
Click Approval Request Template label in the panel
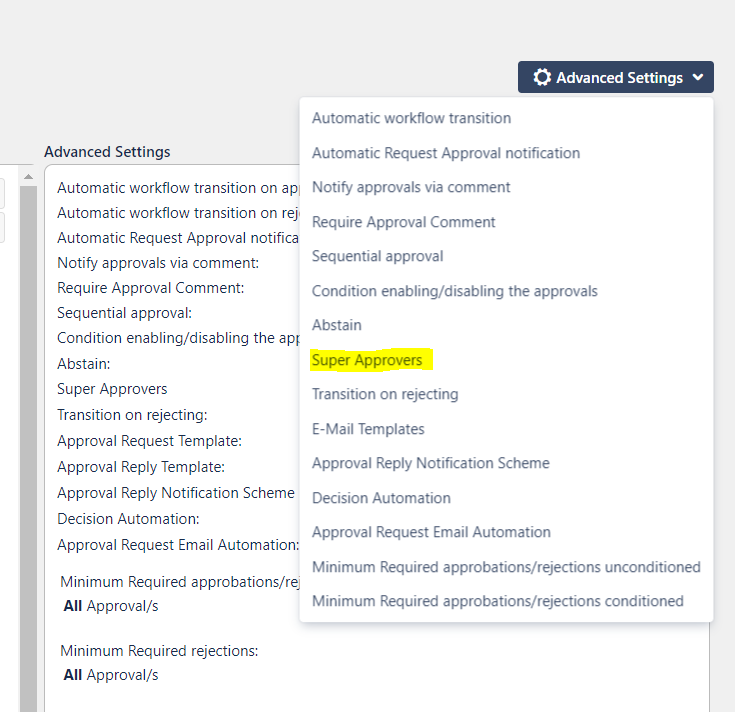pos(149,441)
